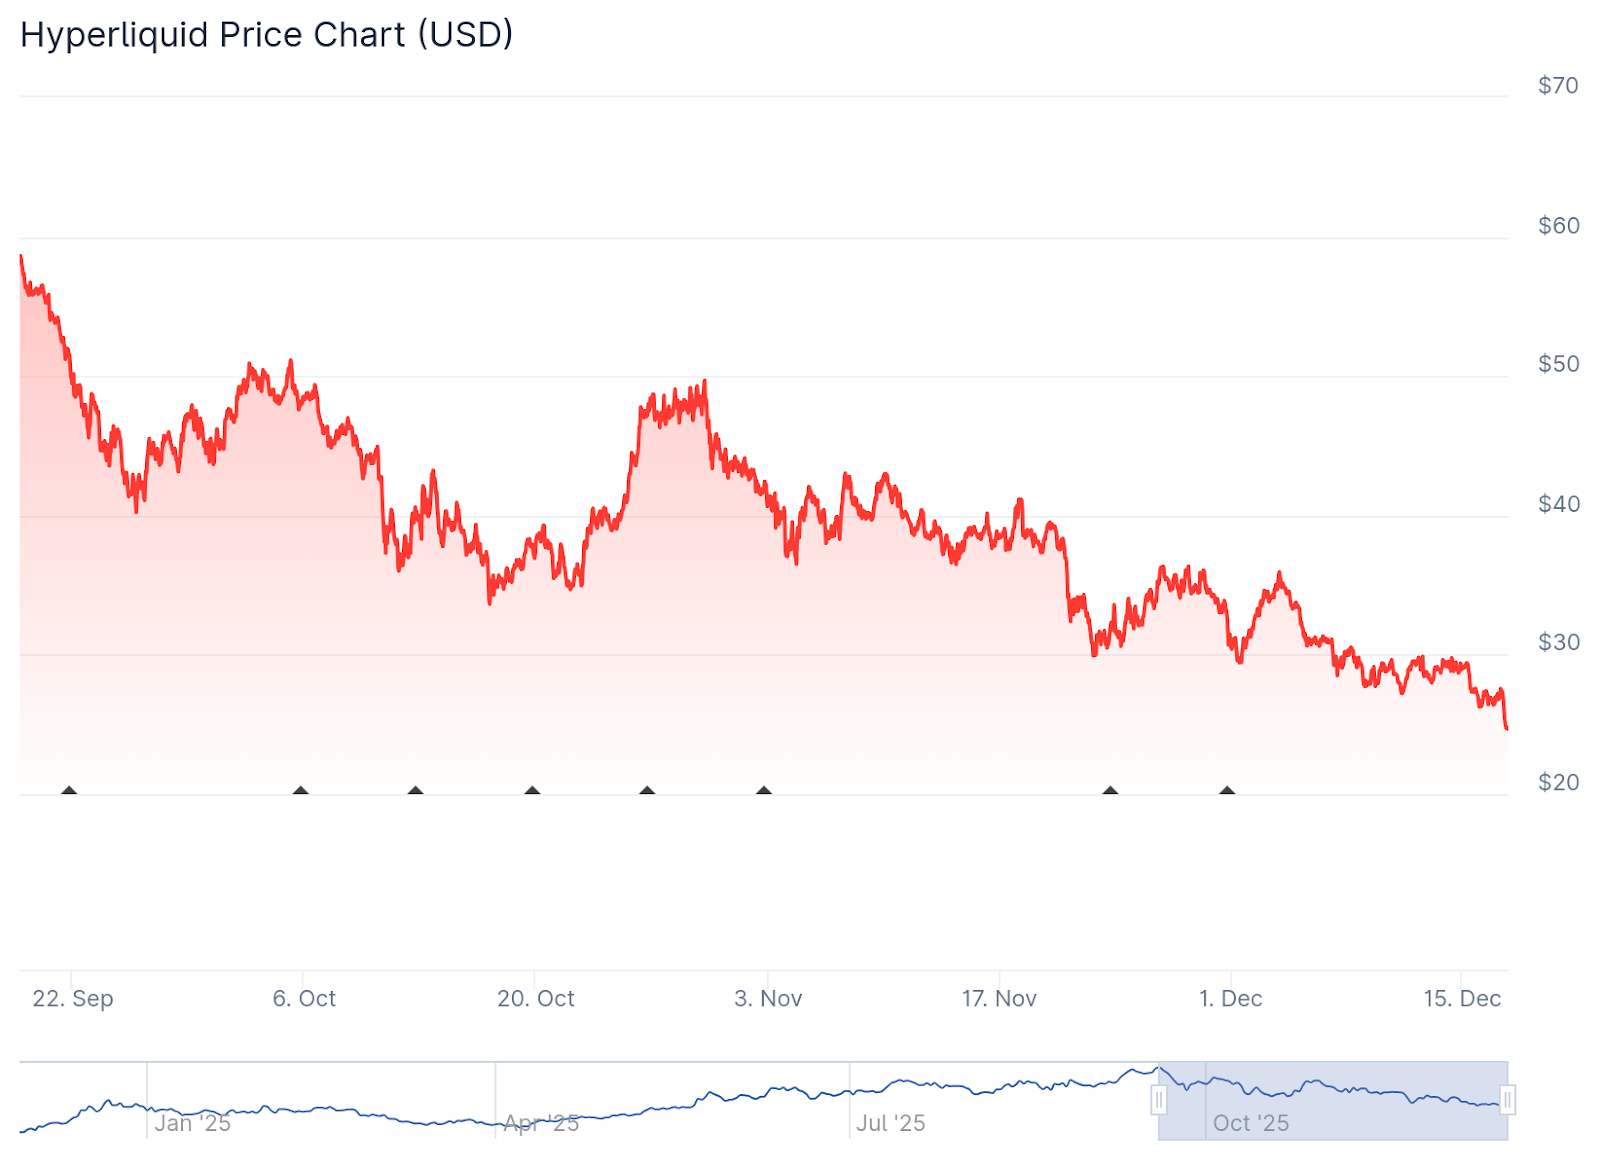Click the $20 price axis label
Image resolution: width=1600 pixels, height=1168 pixels.
pyautogui.click(x=1558, y=782)
